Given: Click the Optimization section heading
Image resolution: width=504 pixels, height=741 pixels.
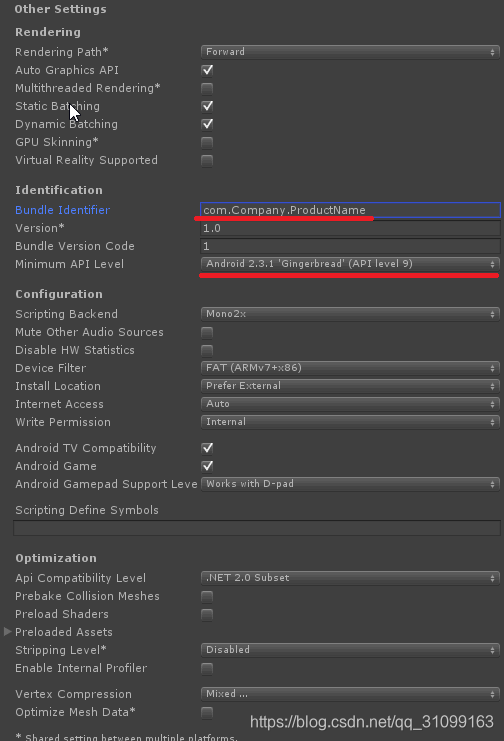Looking at the screenshot, I should click(x=56, y=558).
